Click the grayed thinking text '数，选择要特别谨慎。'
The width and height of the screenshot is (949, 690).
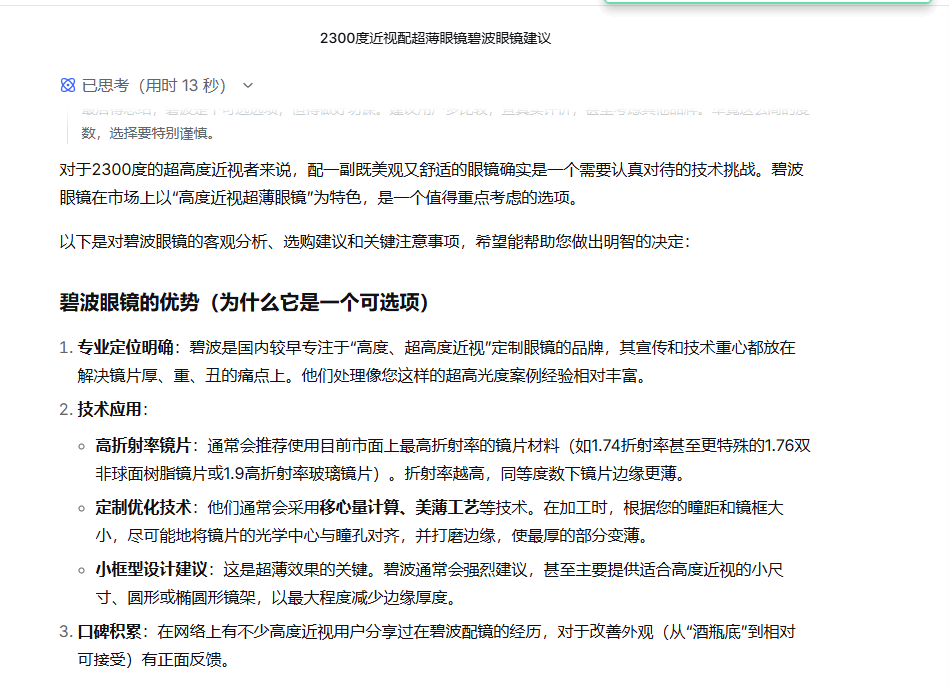pyautogui.click(x=148, y=133)
